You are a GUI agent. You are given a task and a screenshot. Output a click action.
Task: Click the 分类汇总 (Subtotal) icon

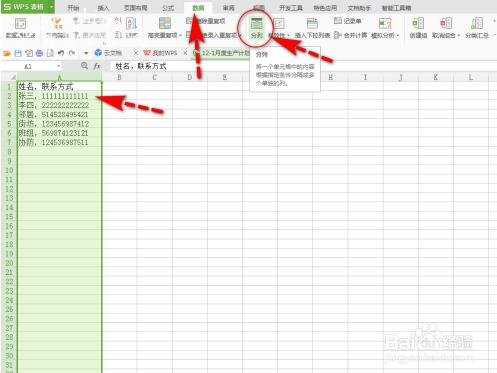click(477, 24)
